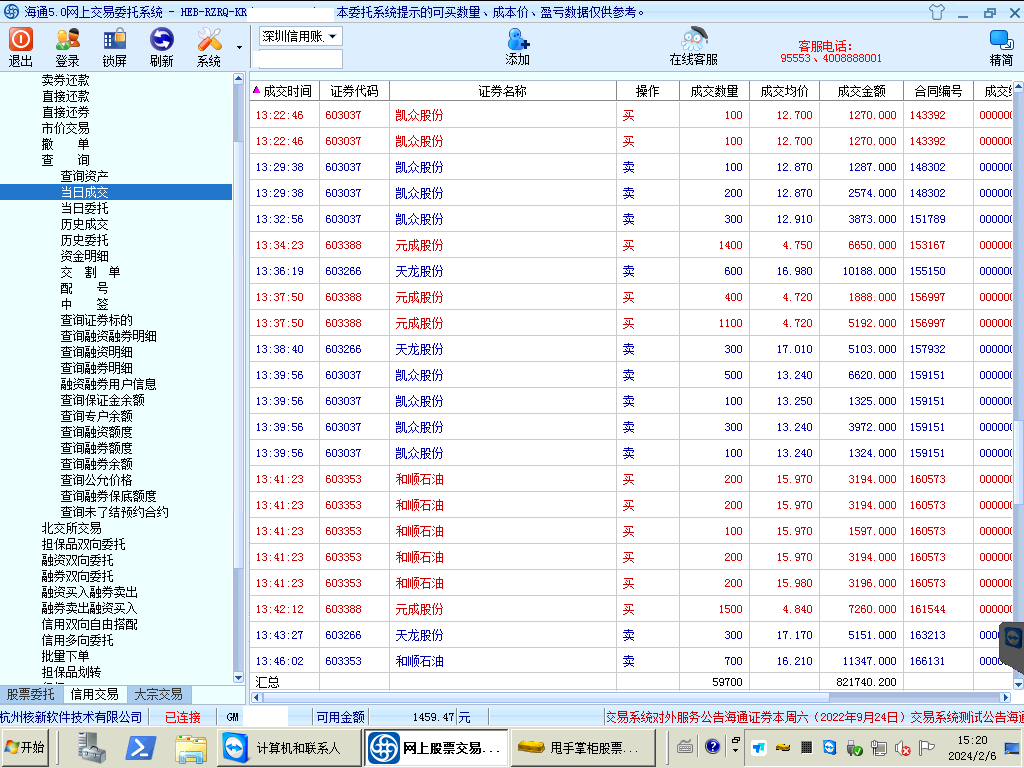The width and height of the screenshot is (1024, 768).
Task: Open 查询资产 in the sidebar
Action: [x=84, y=176]
